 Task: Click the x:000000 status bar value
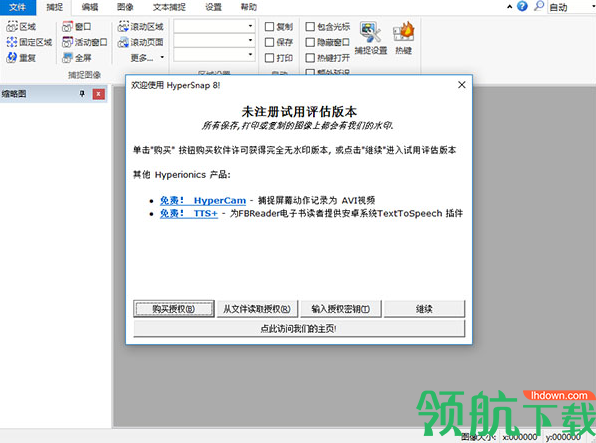[520, 437]
